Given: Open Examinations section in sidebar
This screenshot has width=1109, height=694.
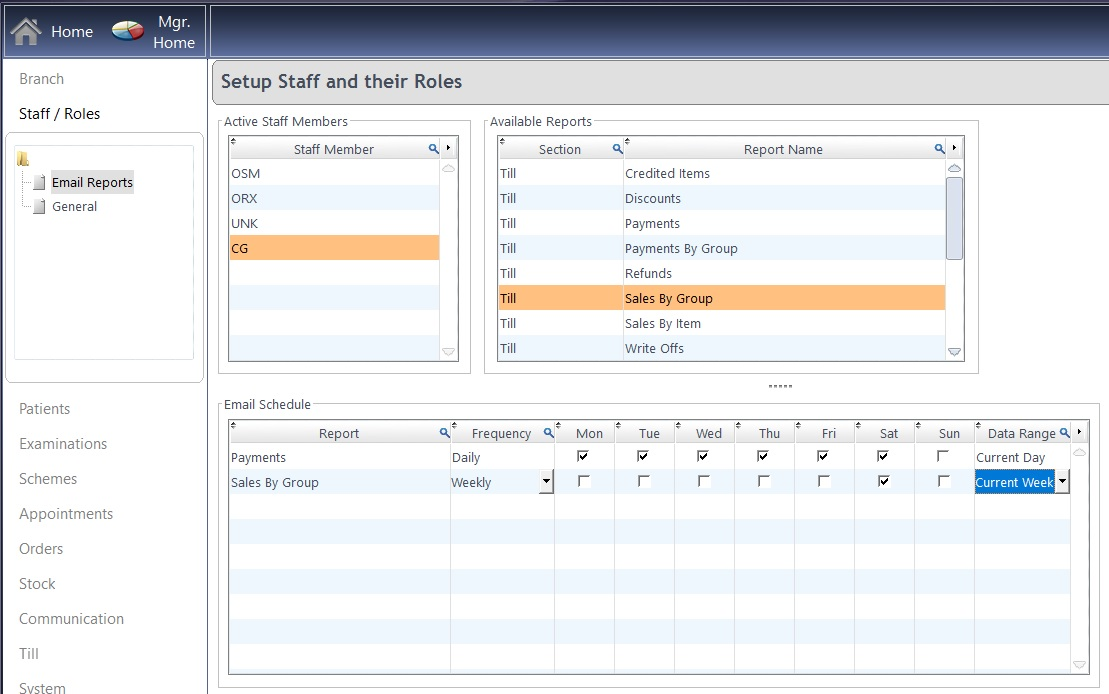Looking at the screenshot, I should tap(63, 444).
